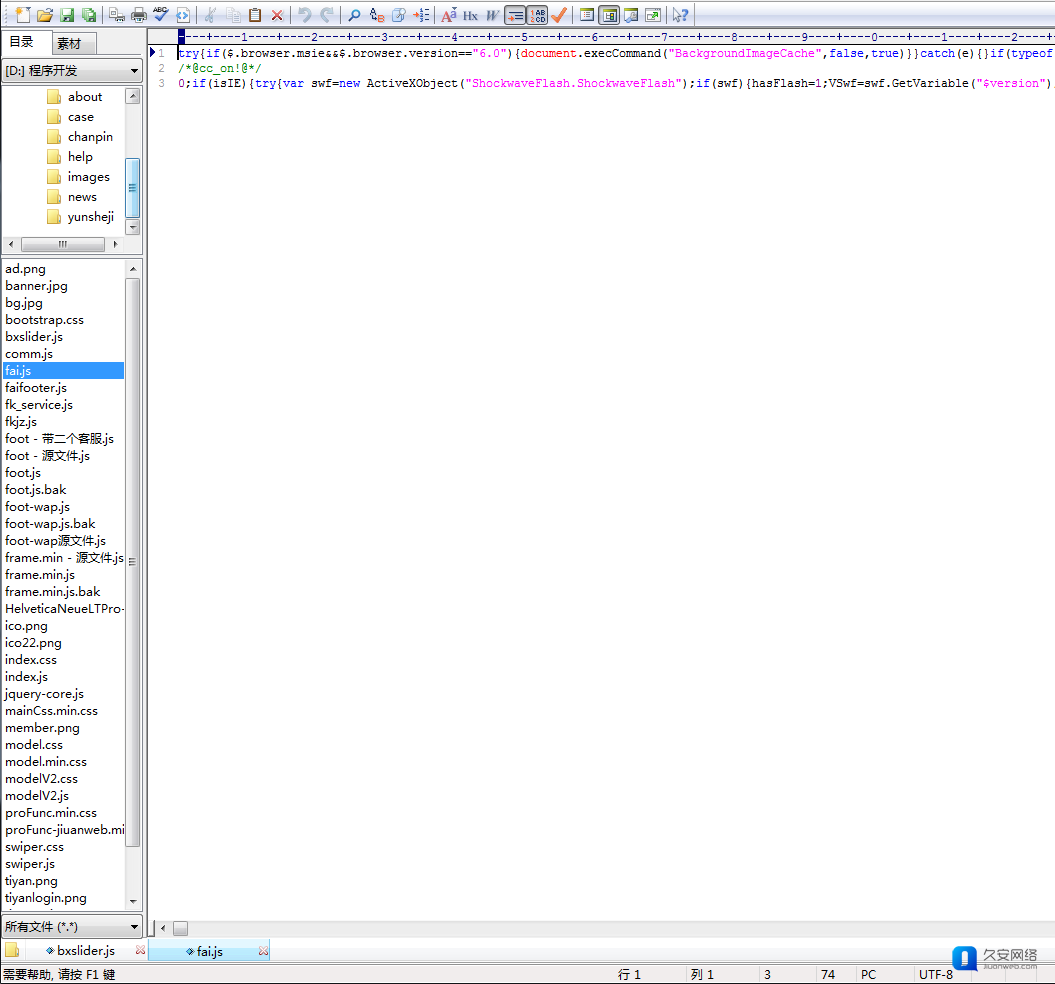Close the fai.js tab
The width and height of the screenshot is (1055, 984).
(263, 951)
